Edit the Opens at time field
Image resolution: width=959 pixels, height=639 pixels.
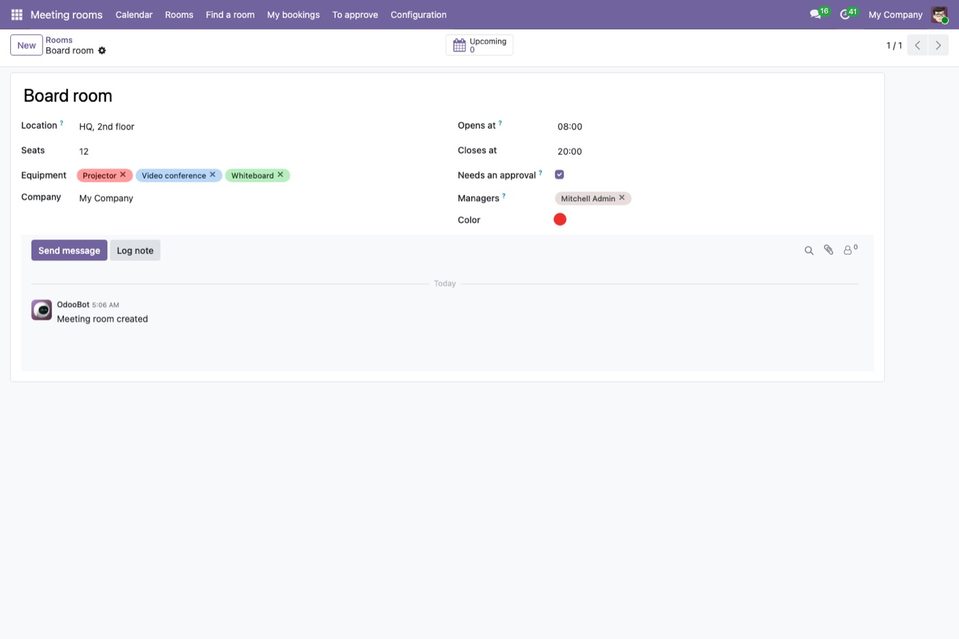coord(713,127)
